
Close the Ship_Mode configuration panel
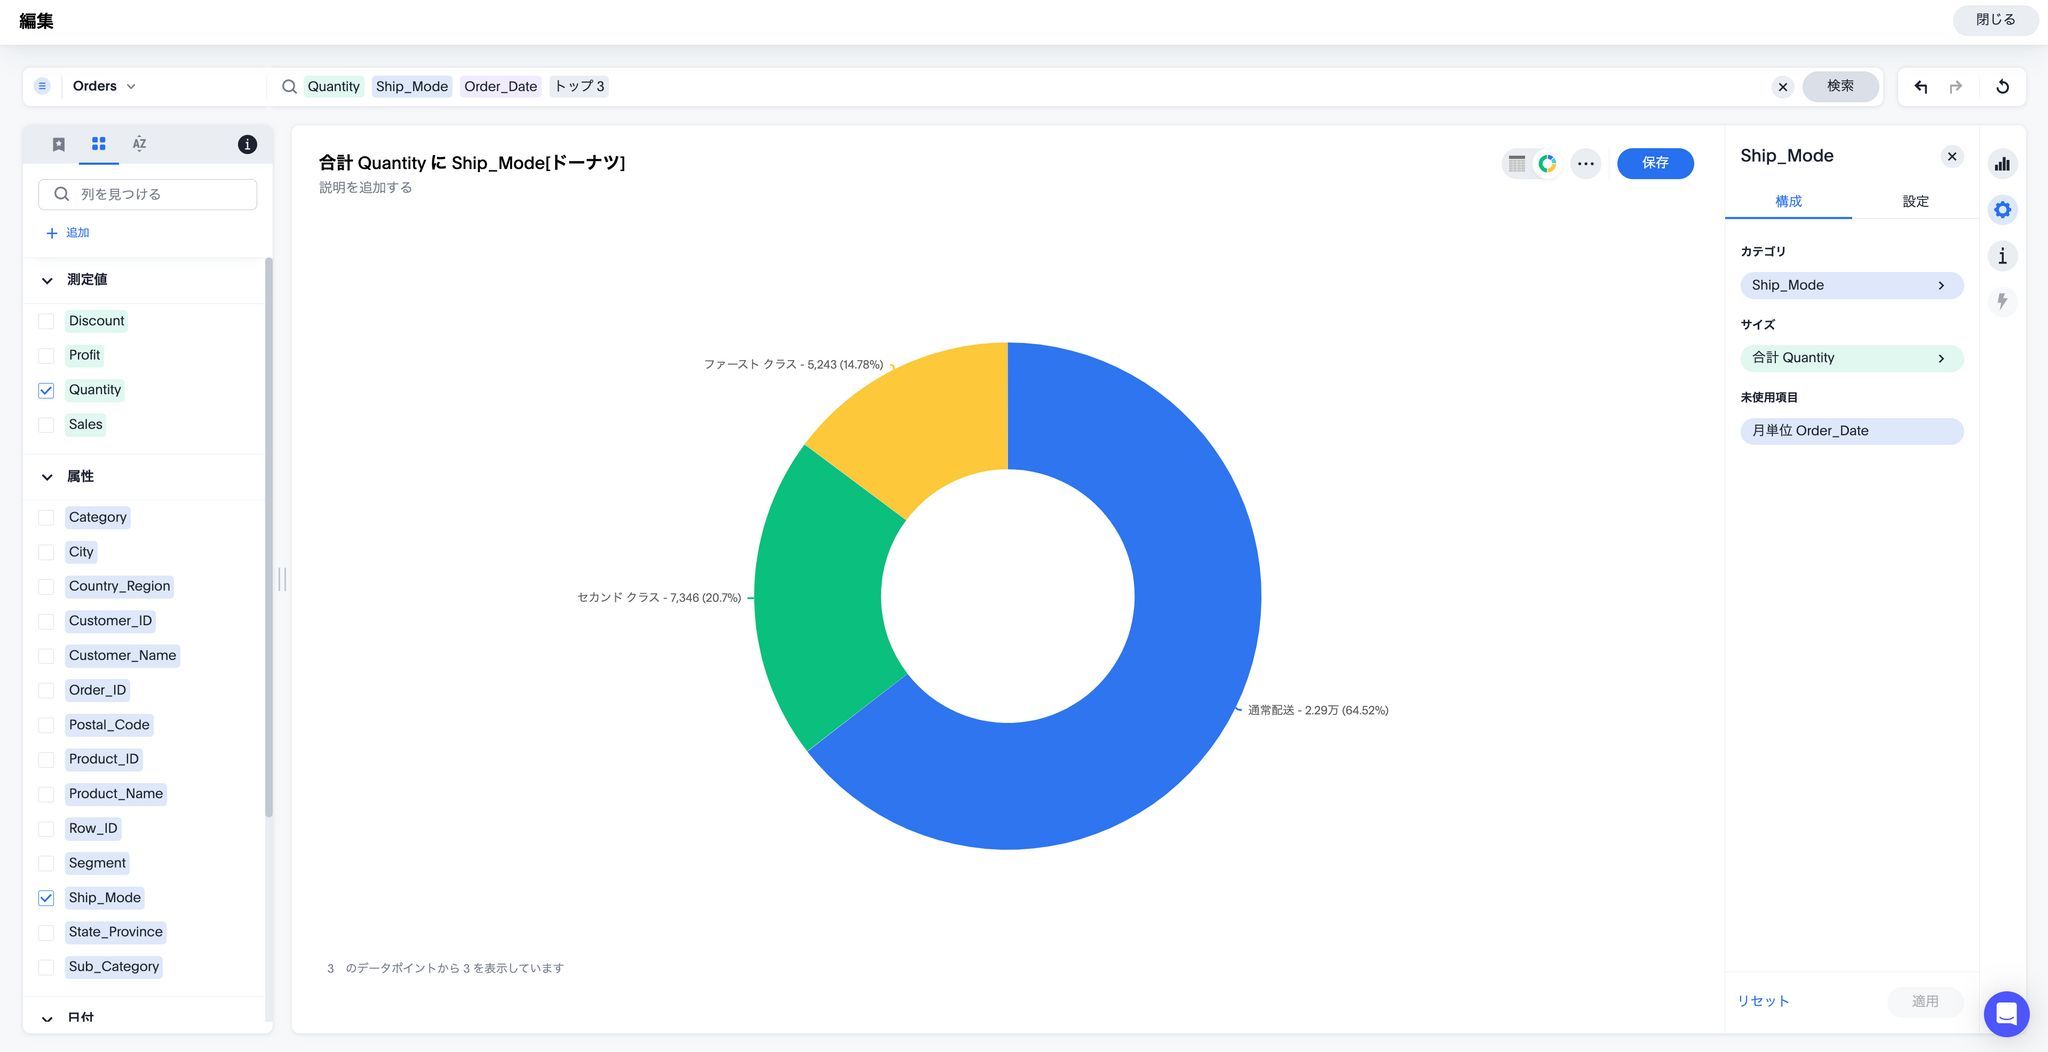[1952, 156]
